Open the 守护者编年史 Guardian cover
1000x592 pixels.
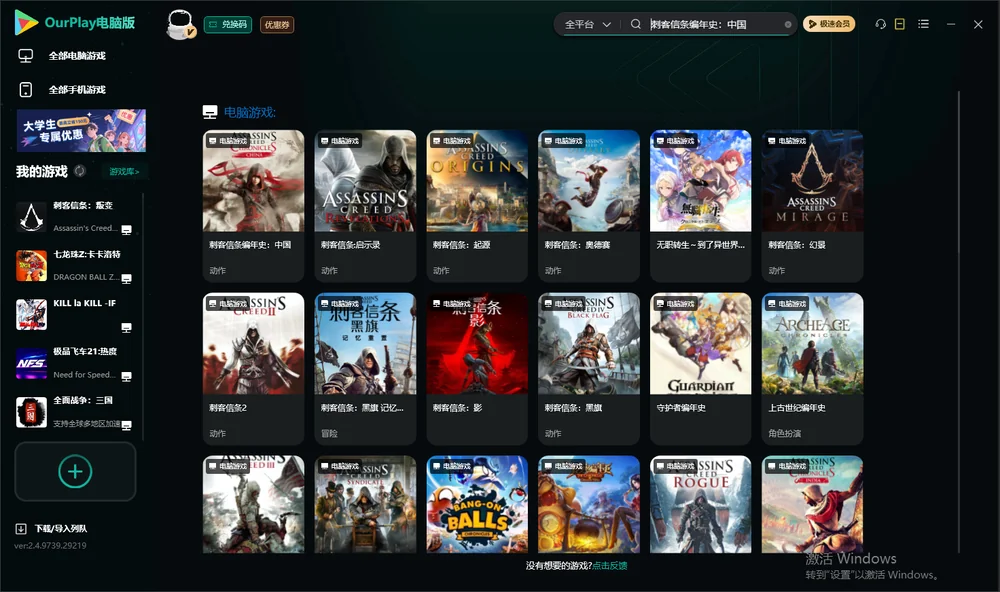pos(700,344)
